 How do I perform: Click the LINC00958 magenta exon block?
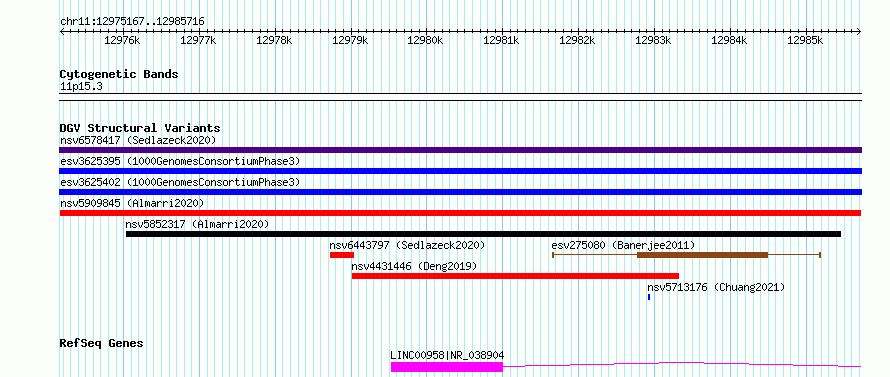447,367
